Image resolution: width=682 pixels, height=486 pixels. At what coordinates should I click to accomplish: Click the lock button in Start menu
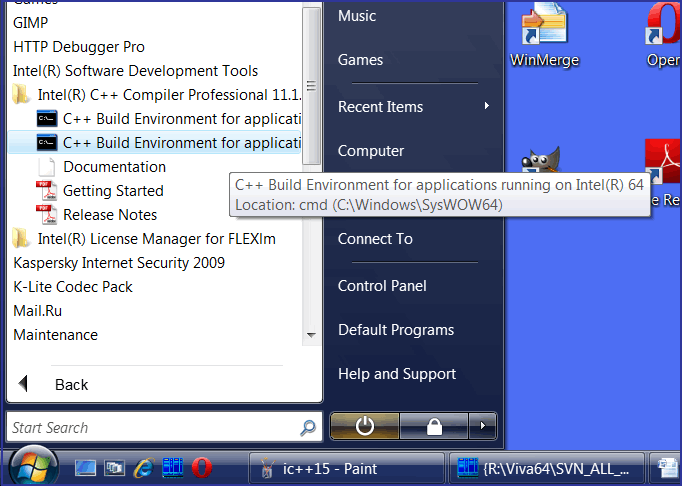pos(434,427)
